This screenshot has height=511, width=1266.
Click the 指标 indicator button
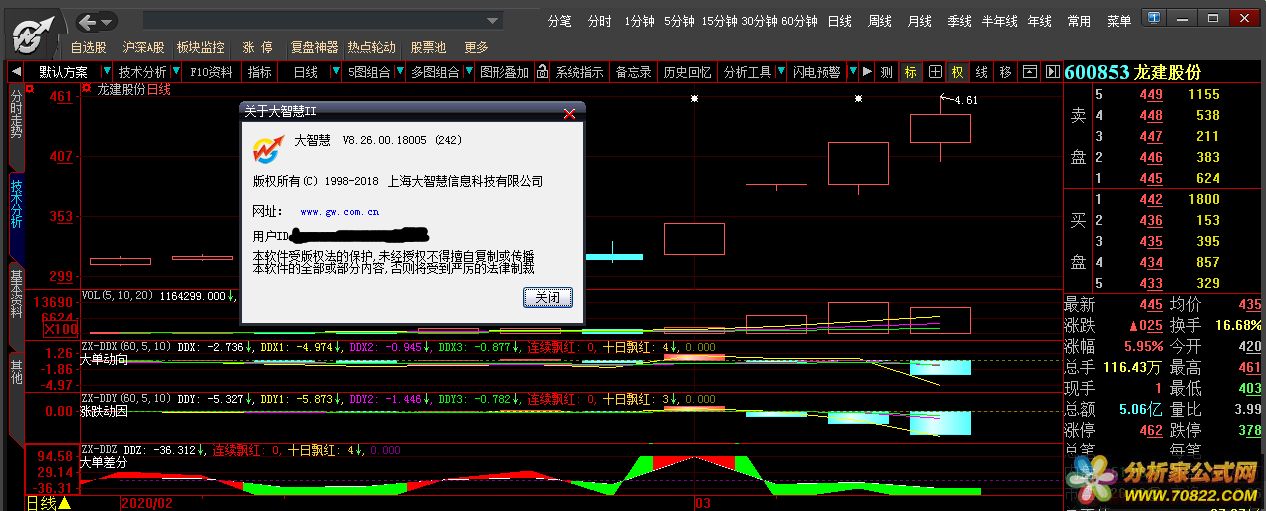click(x=260, y=72)
